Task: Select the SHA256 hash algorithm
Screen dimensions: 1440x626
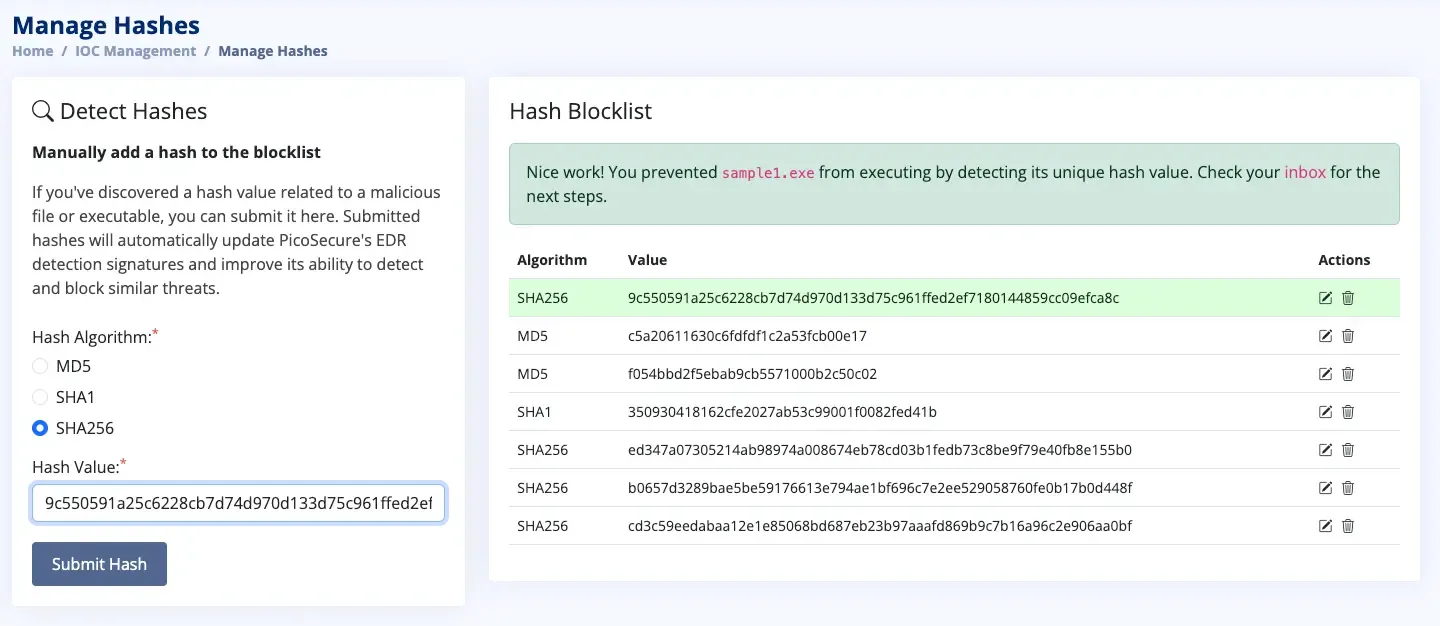Action: 40,428
